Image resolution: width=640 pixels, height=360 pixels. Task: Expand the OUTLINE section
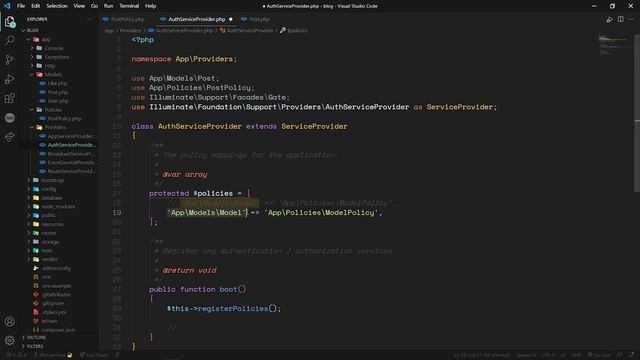point(37,338)
